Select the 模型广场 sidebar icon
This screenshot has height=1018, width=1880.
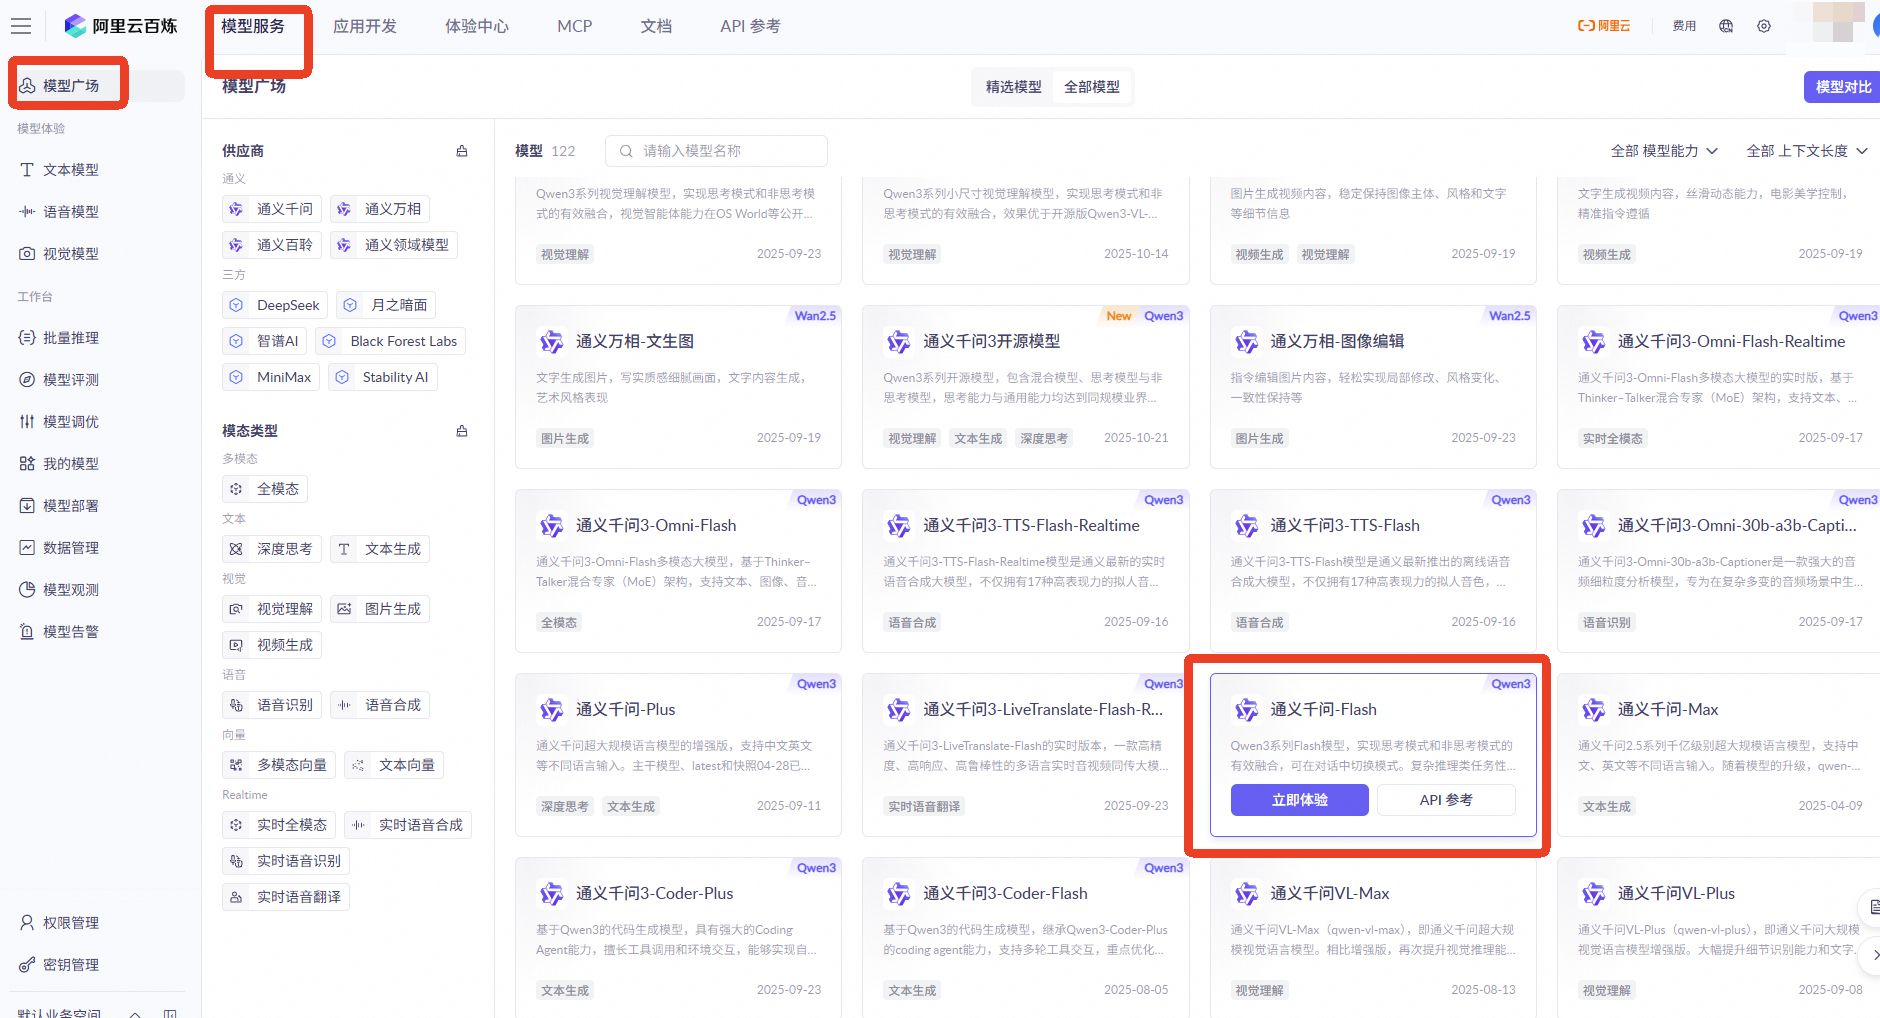(27, 86)
